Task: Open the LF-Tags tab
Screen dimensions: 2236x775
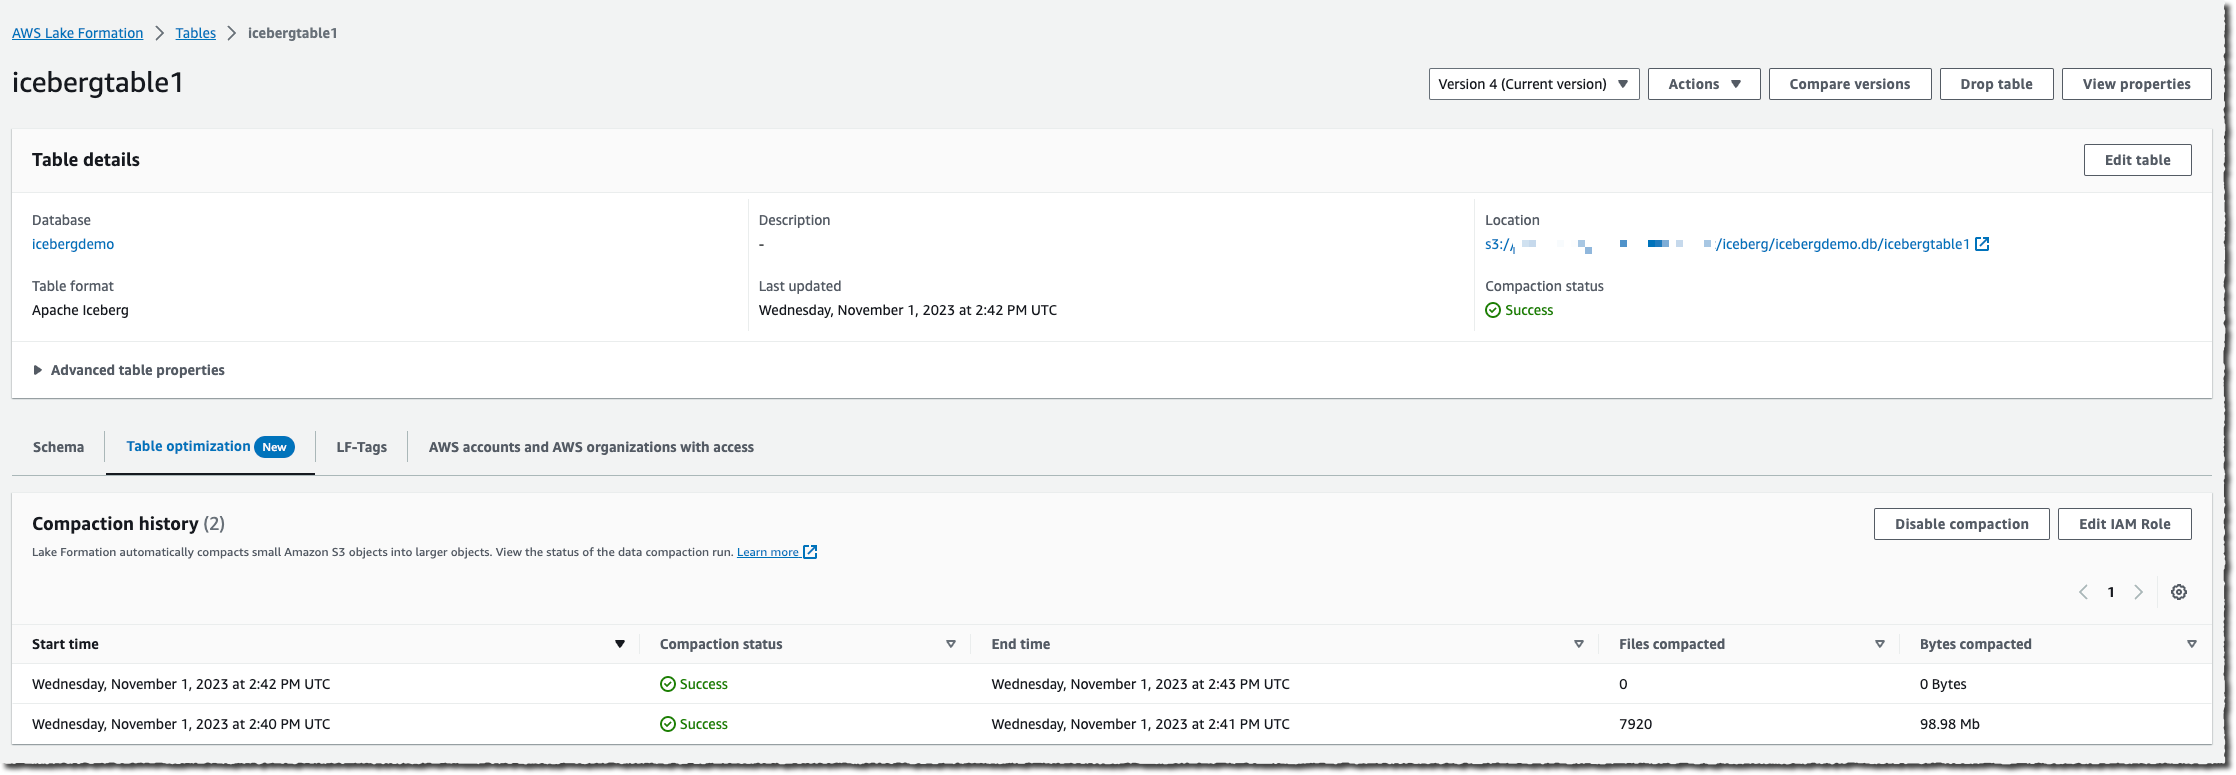Action: click(361, 447)
